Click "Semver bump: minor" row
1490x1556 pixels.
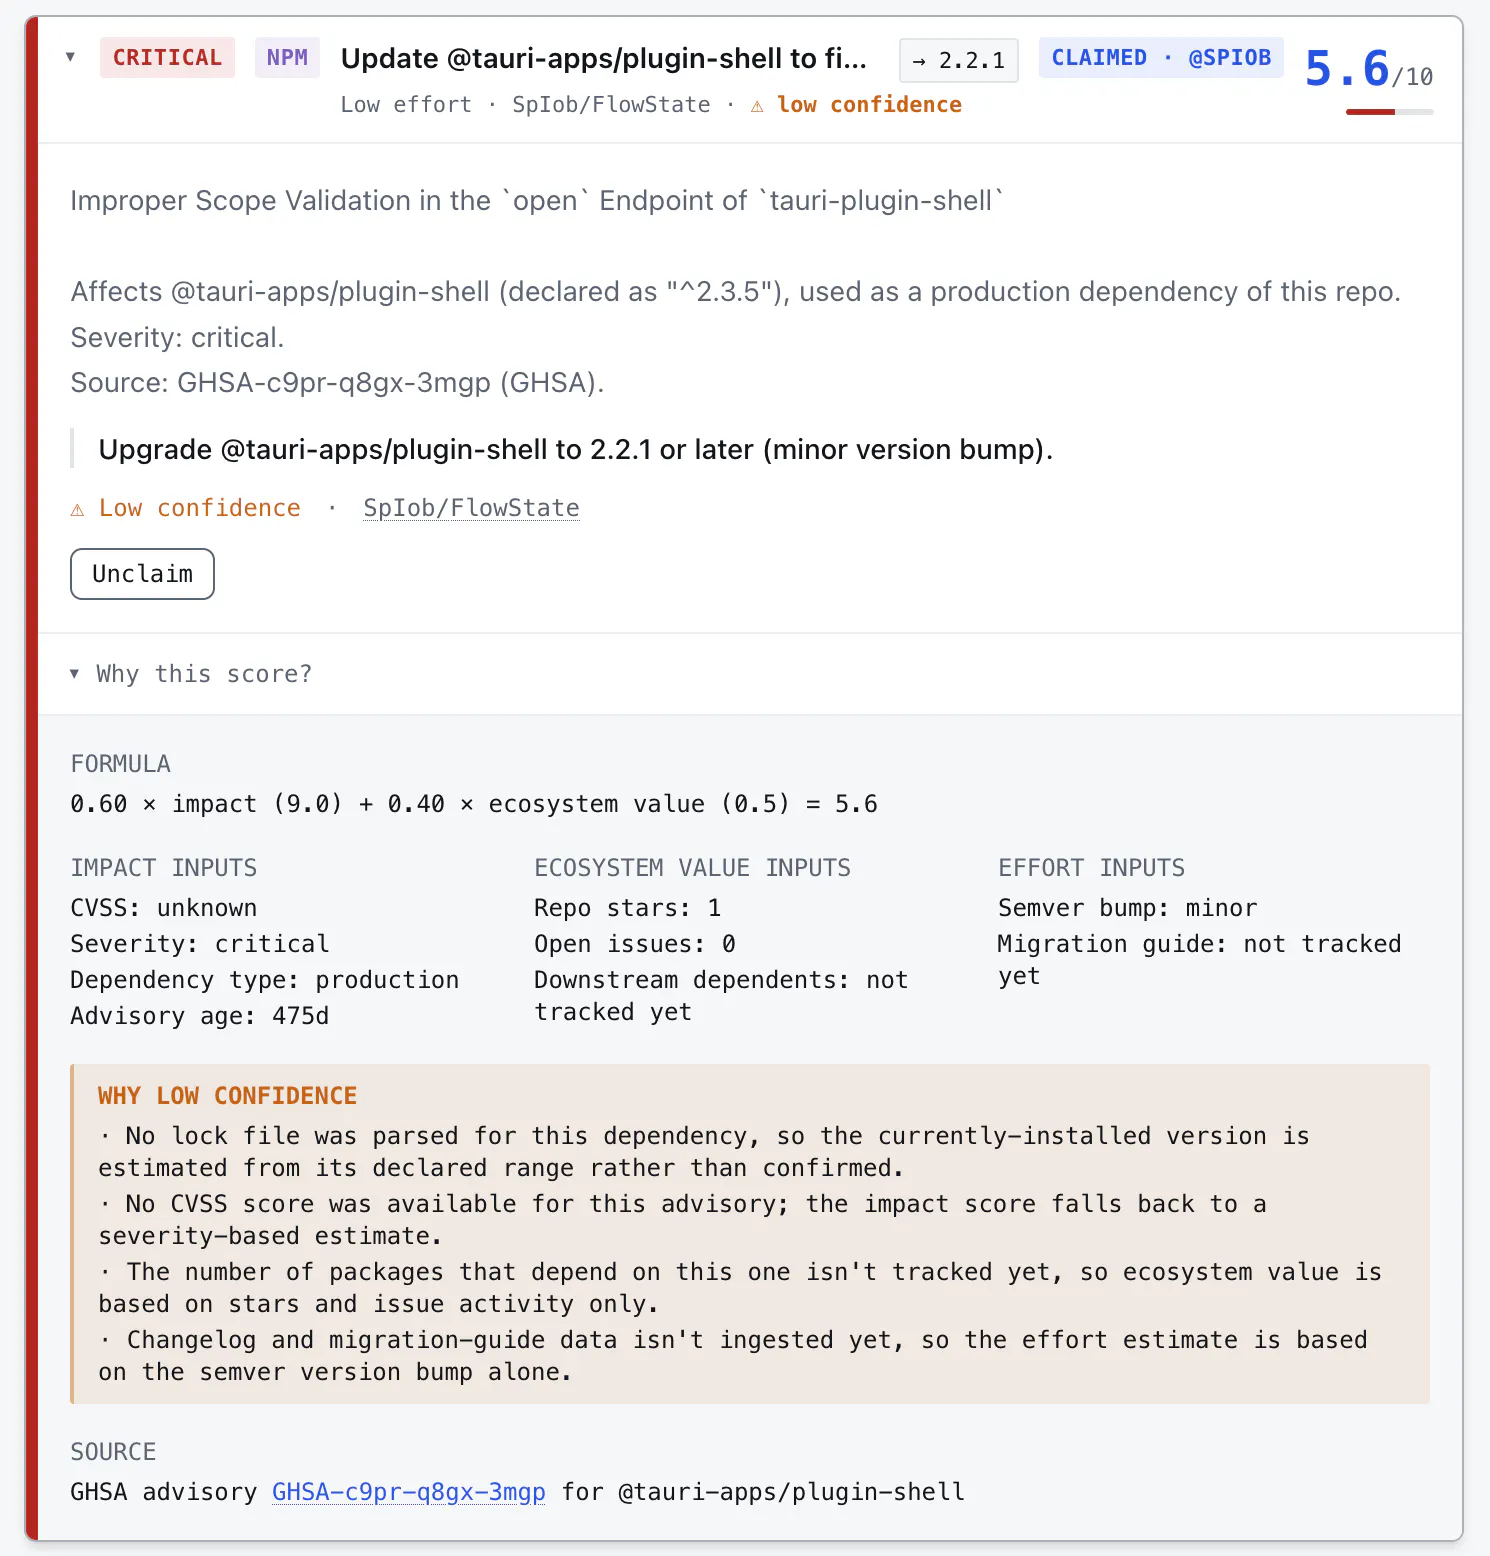[1127, 908]
